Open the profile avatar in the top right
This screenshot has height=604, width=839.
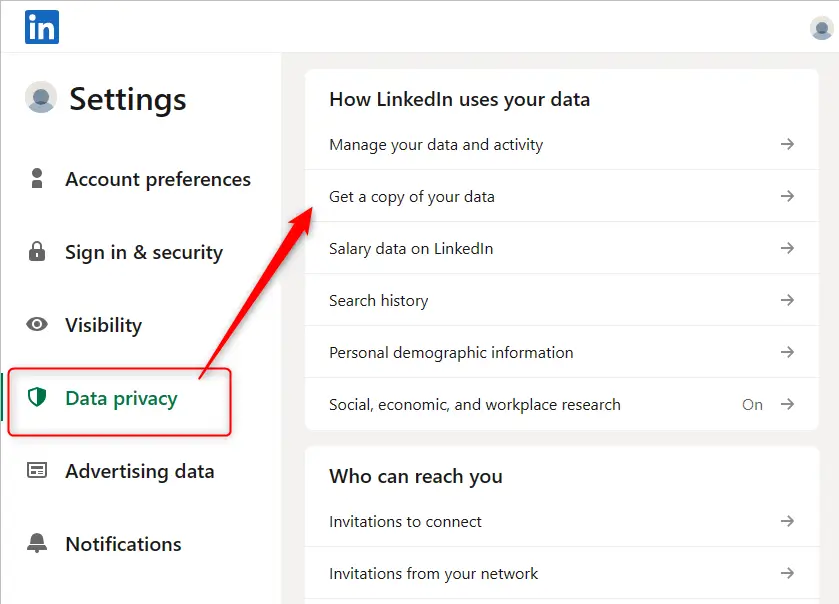(x=821, y=27)
